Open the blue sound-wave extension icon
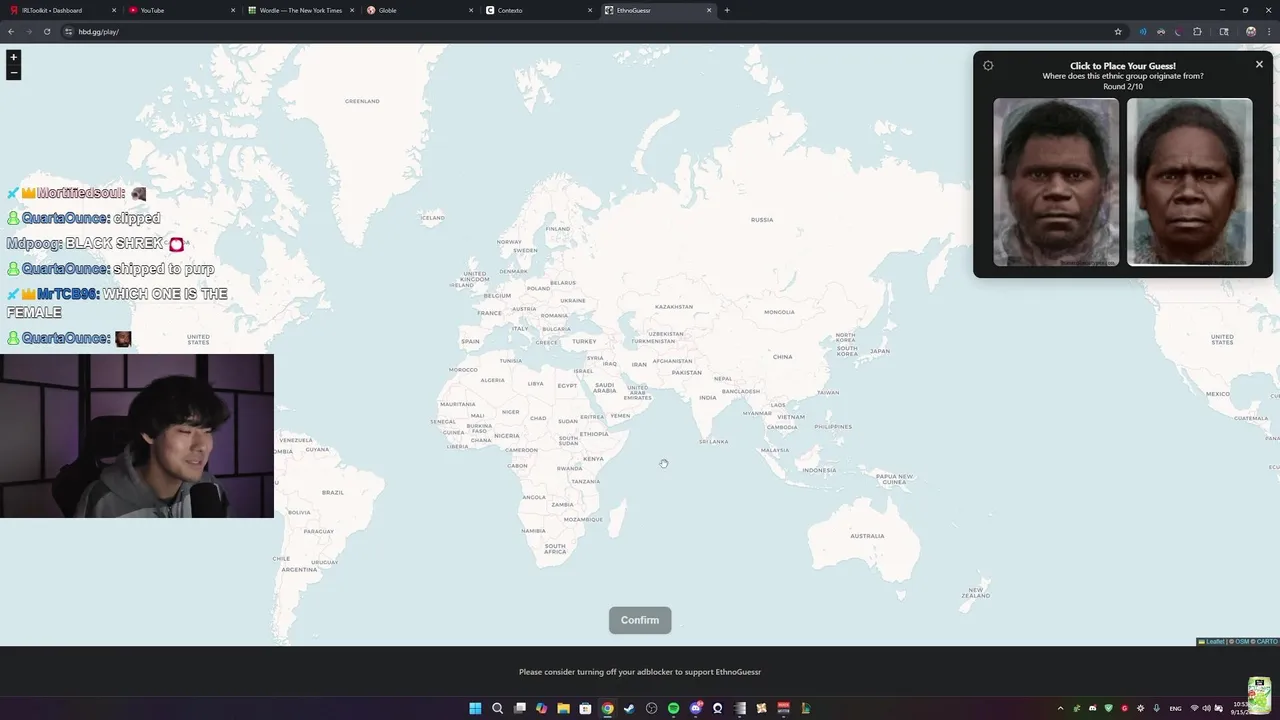 pos(1143,32)
